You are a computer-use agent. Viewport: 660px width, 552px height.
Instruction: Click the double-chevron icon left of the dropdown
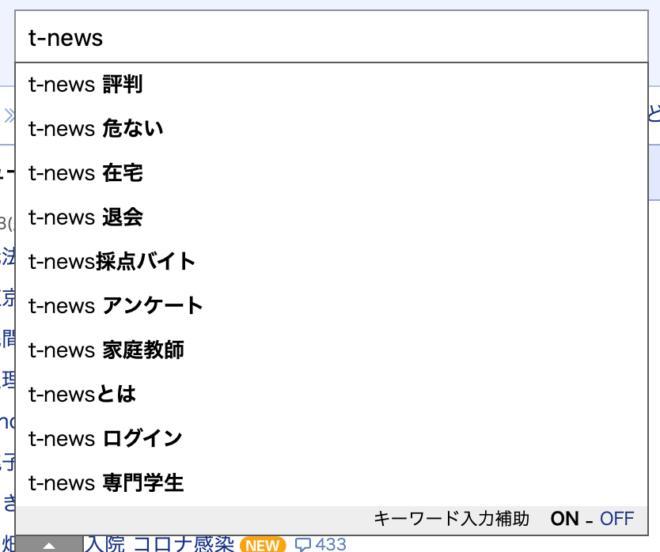click(9, 113)
